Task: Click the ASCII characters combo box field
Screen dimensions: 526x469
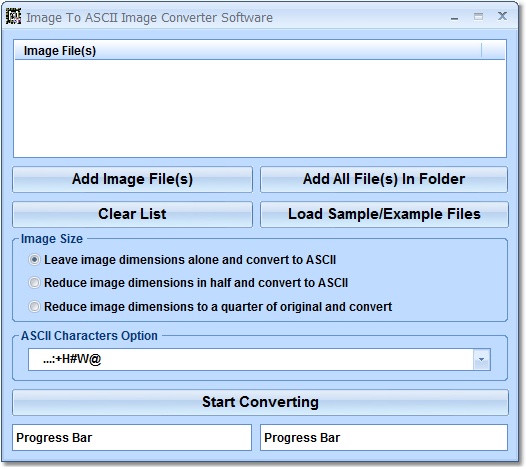Action: tap(259, 359)
